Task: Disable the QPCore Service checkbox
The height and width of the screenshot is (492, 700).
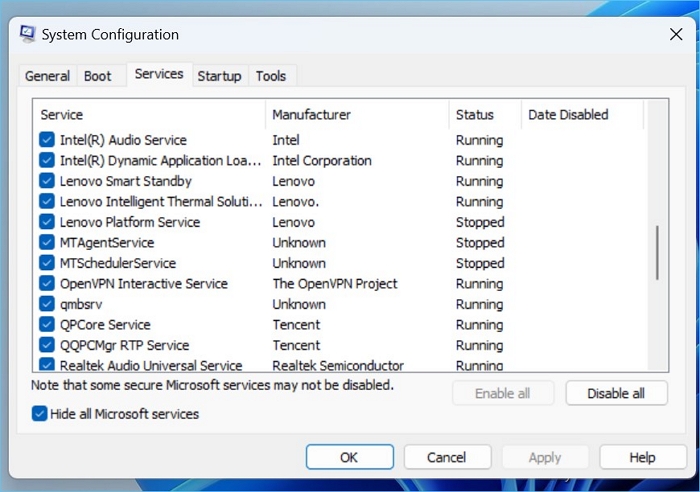Action: click(47, 325)
